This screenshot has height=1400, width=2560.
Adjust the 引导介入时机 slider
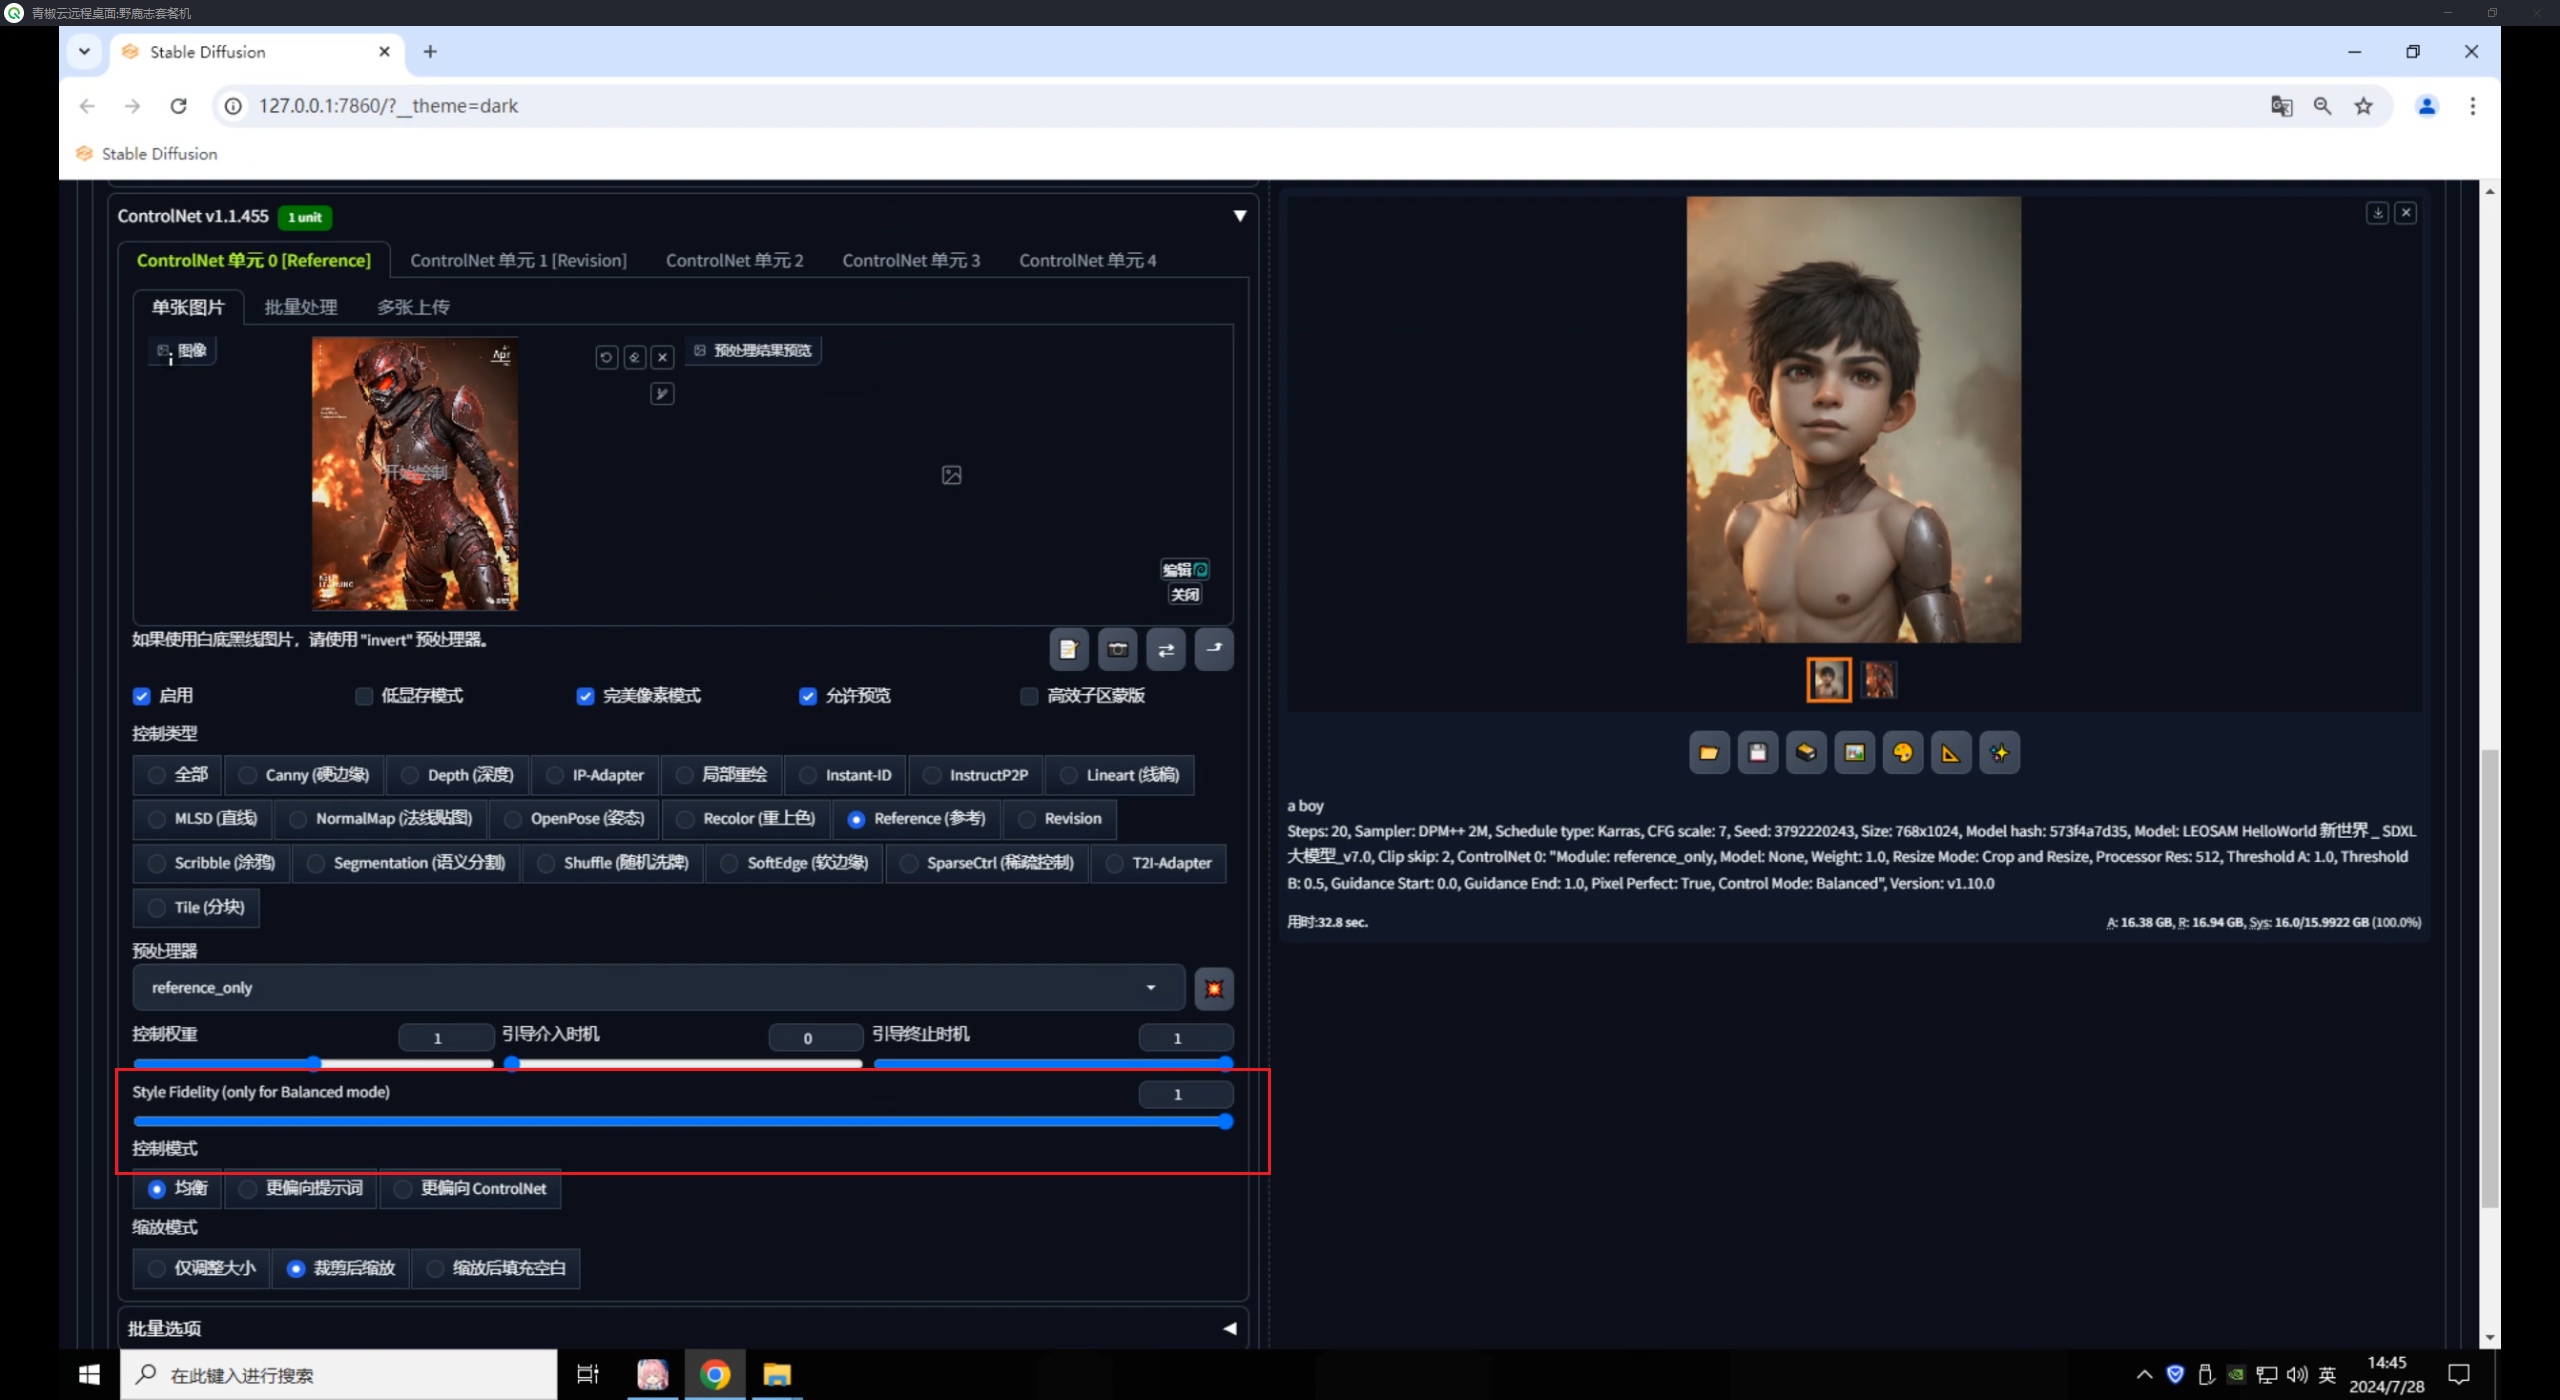(x=683, y=1063)
